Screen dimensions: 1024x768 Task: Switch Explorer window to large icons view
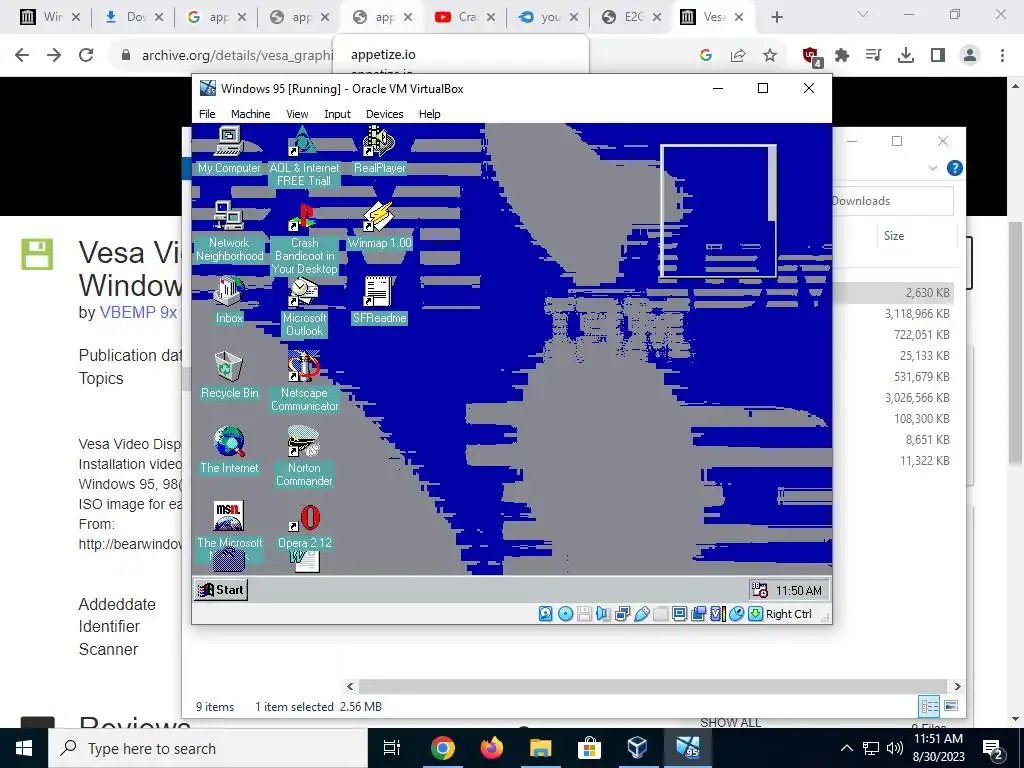tap(951, 706)
